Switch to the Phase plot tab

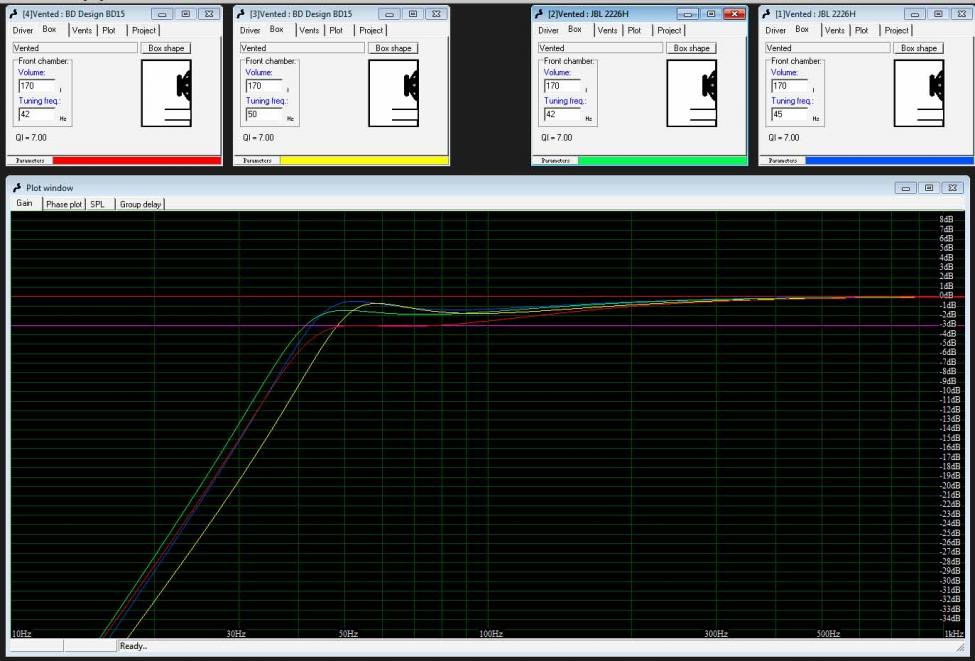(63, 204)
